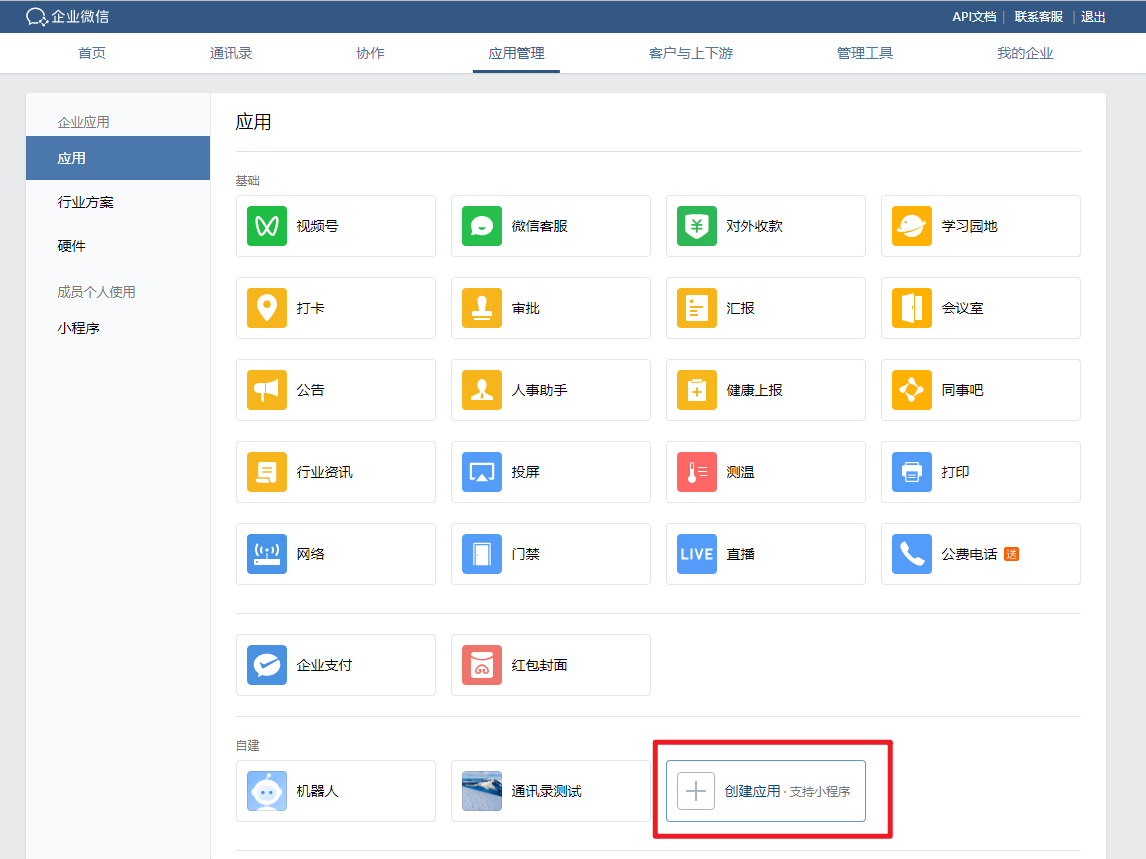Open the 打卡 location pin icon

(x=267, y=308)
